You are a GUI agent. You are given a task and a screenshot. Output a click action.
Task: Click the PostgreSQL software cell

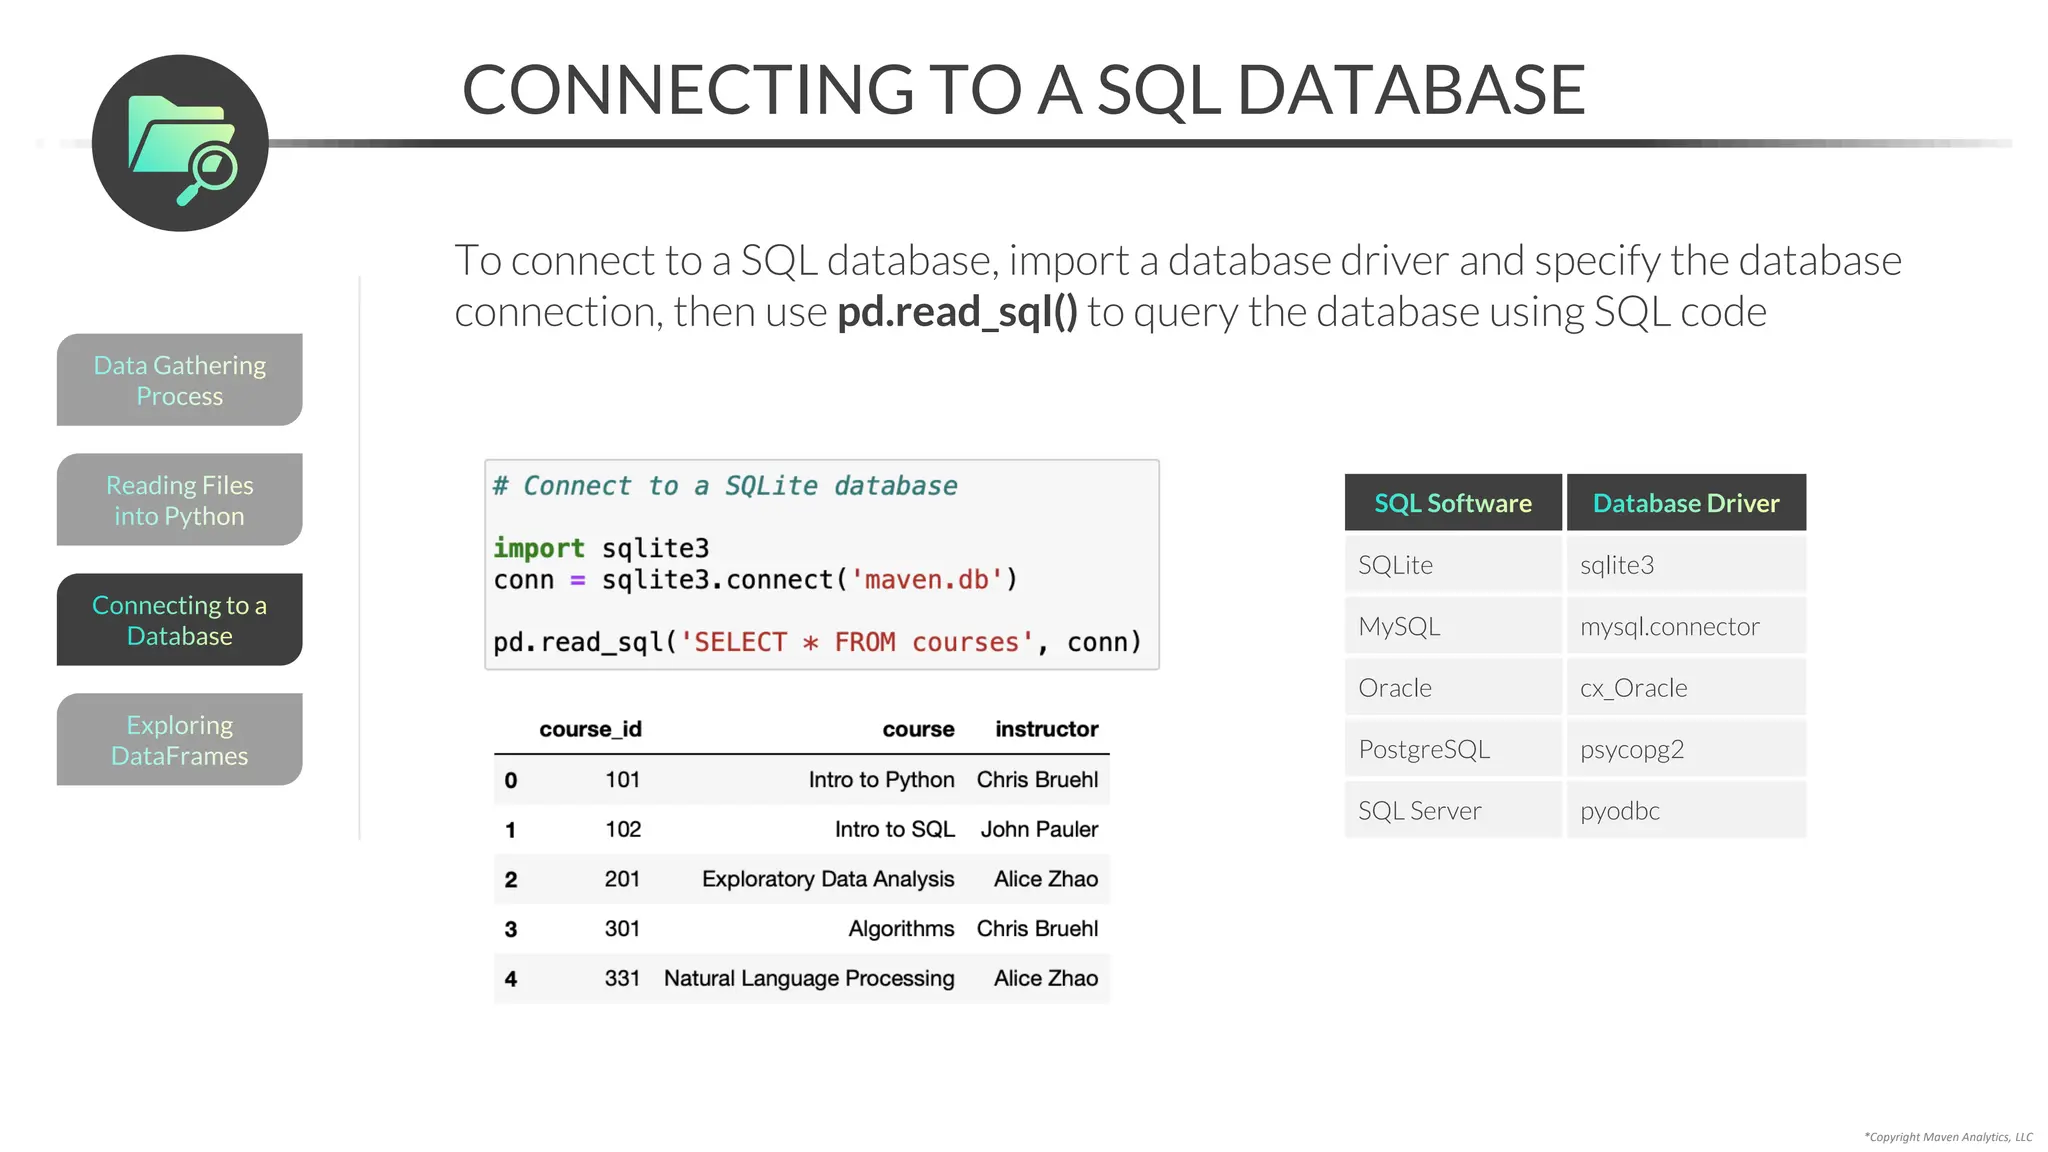[1453, 749]
